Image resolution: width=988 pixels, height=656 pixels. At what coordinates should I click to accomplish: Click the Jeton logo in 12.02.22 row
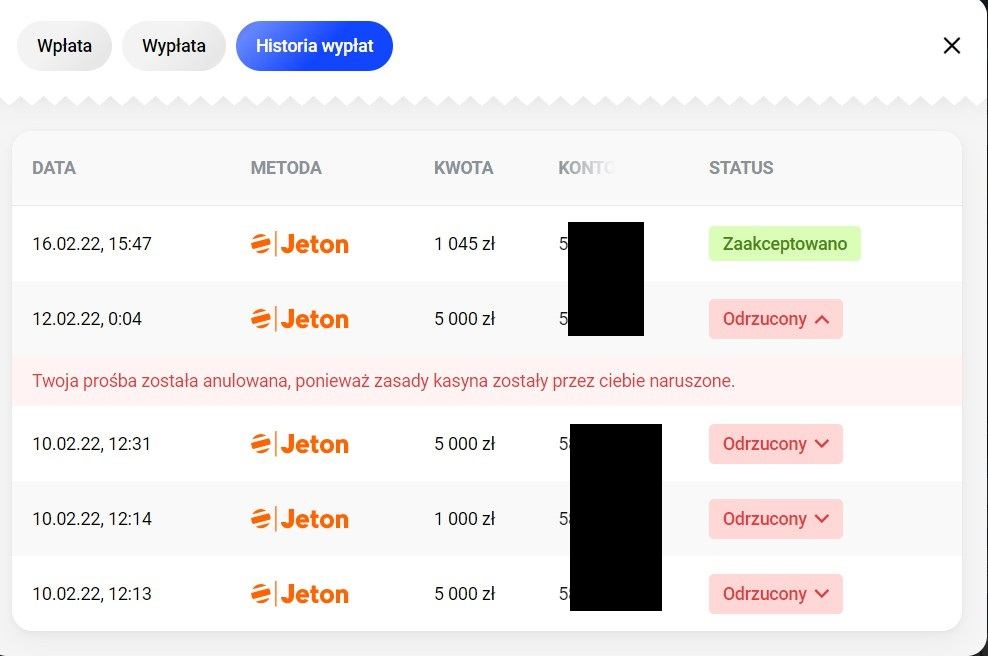pyautogui.click(x=299, y=319)
